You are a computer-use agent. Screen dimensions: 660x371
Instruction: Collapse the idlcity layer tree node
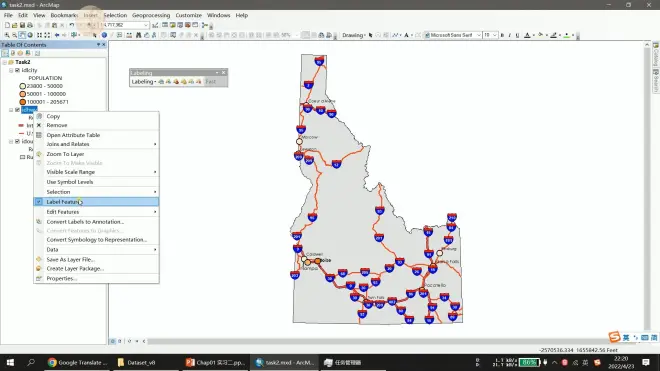tap(11, 70)
